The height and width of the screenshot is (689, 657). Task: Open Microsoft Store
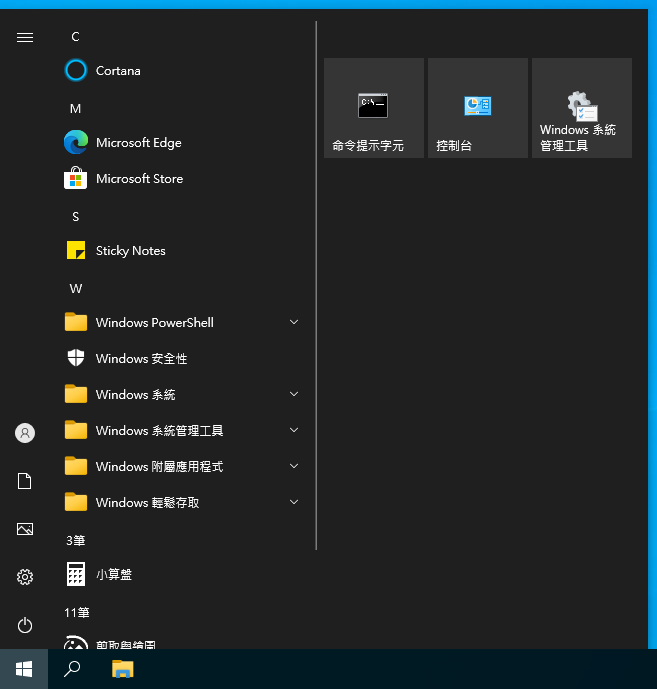click(182, 179)
